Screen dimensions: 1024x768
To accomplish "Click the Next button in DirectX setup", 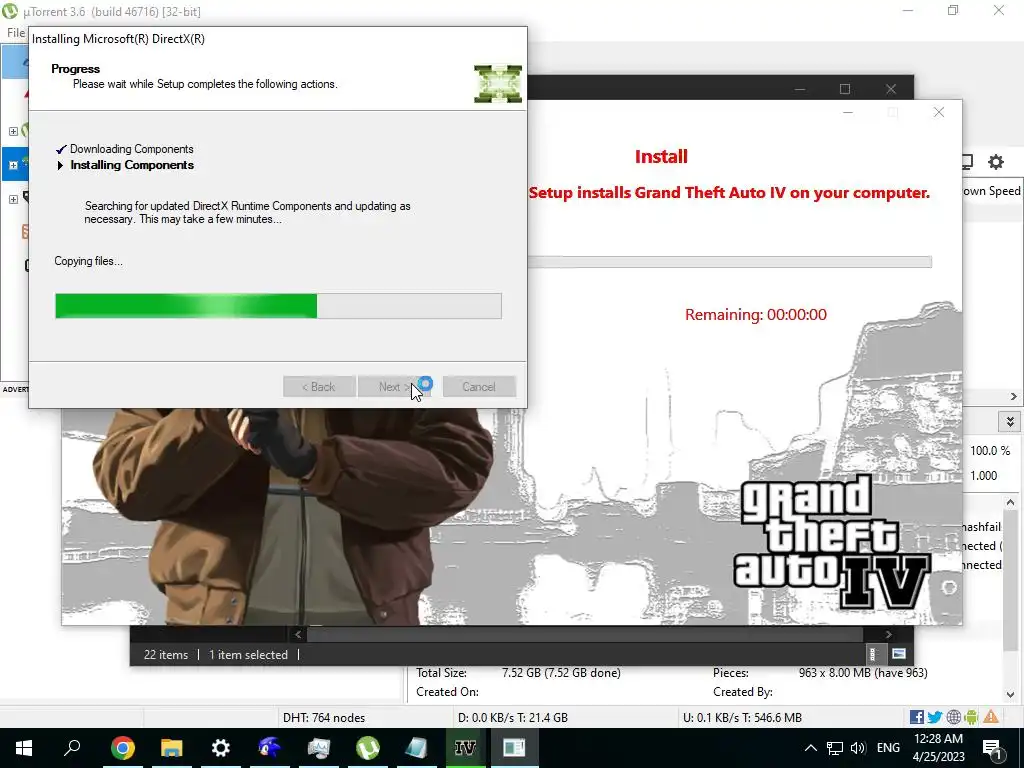I will [394, 387].
